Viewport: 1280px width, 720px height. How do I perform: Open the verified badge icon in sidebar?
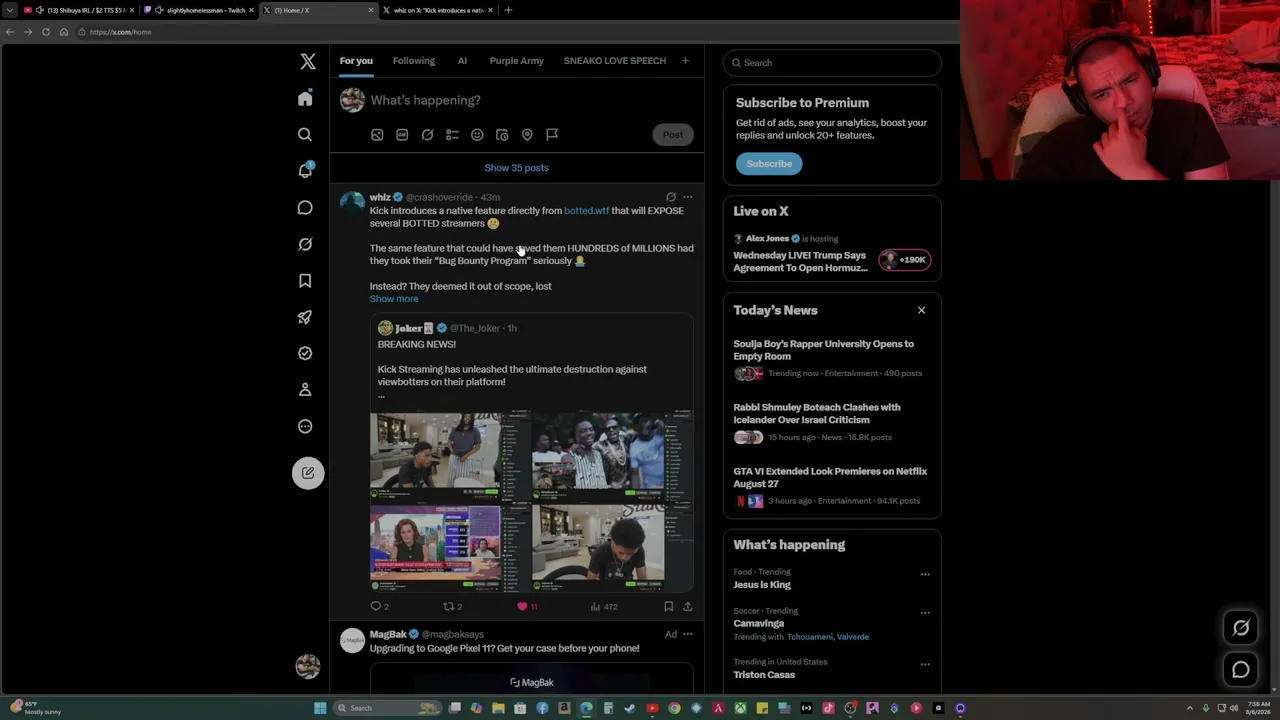[305, 353]
